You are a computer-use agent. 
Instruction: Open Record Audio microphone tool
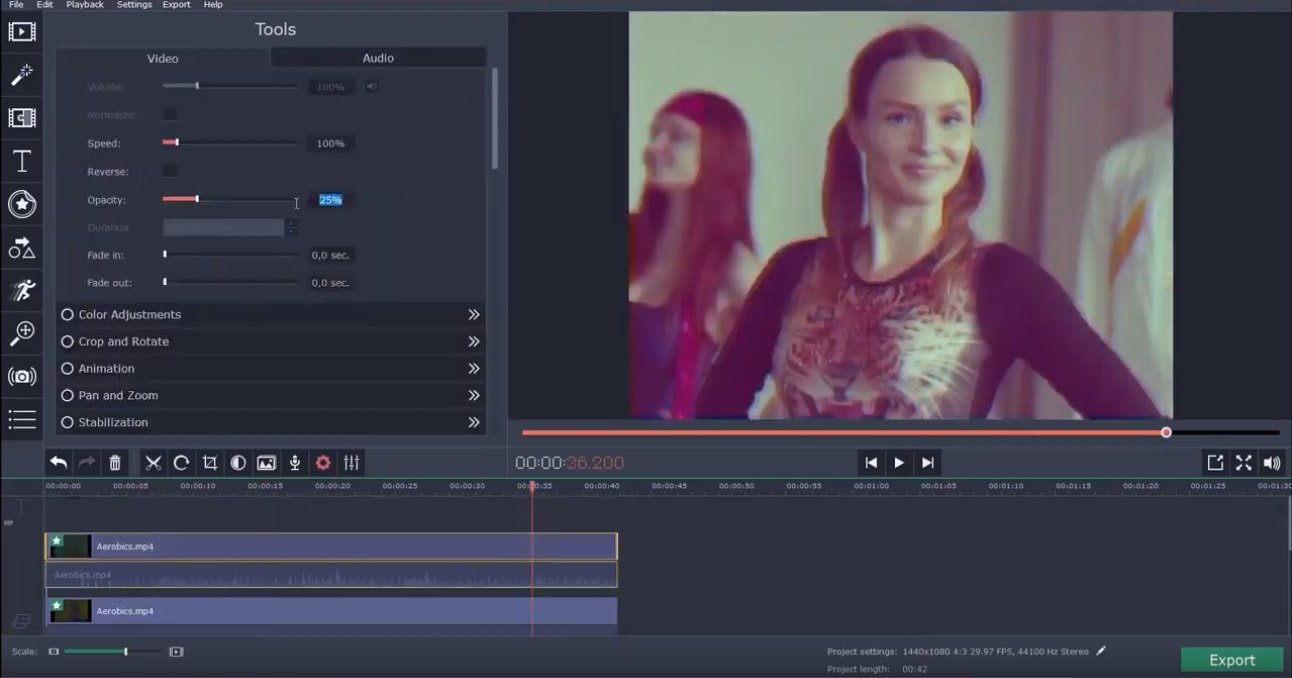pos(295,462)
